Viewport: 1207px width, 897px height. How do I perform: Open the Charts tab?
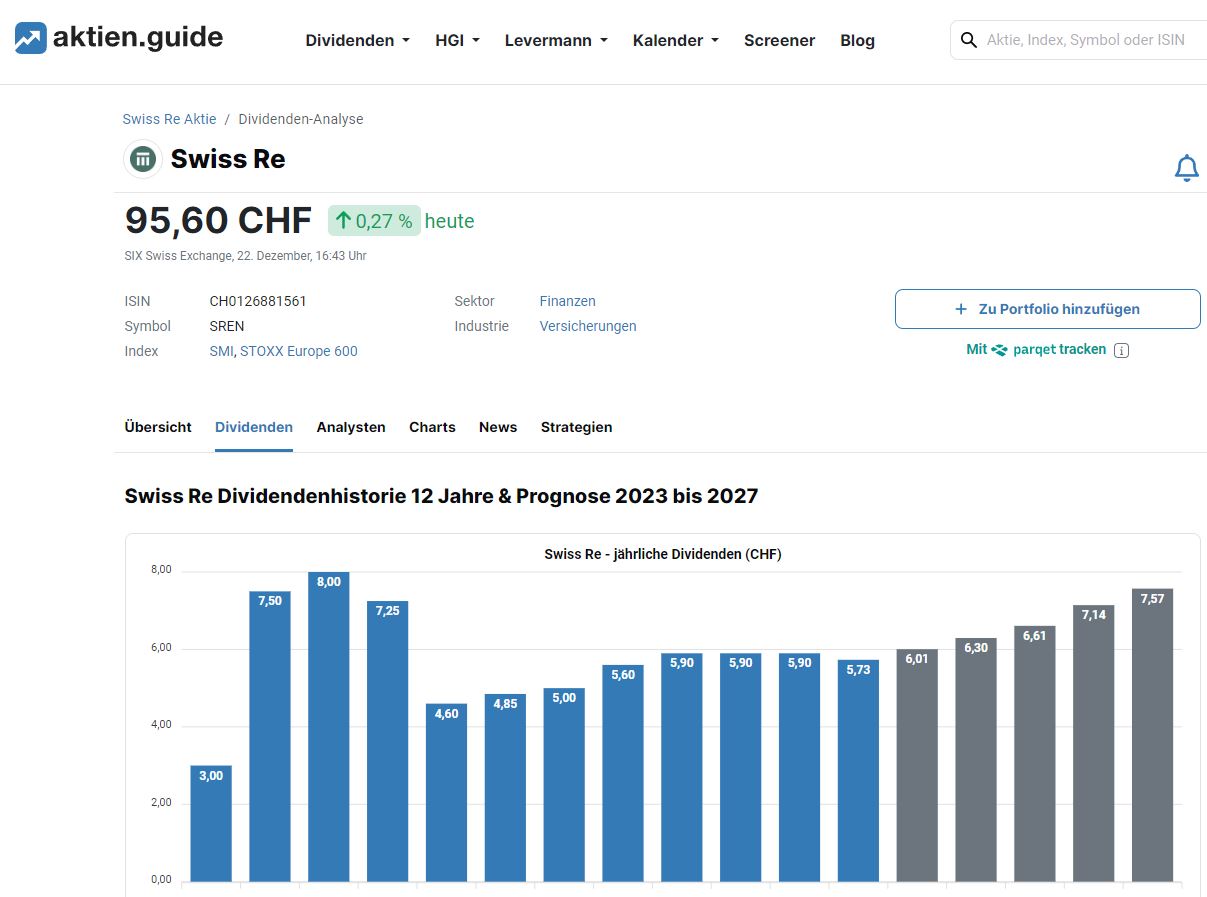click(432, 427)
